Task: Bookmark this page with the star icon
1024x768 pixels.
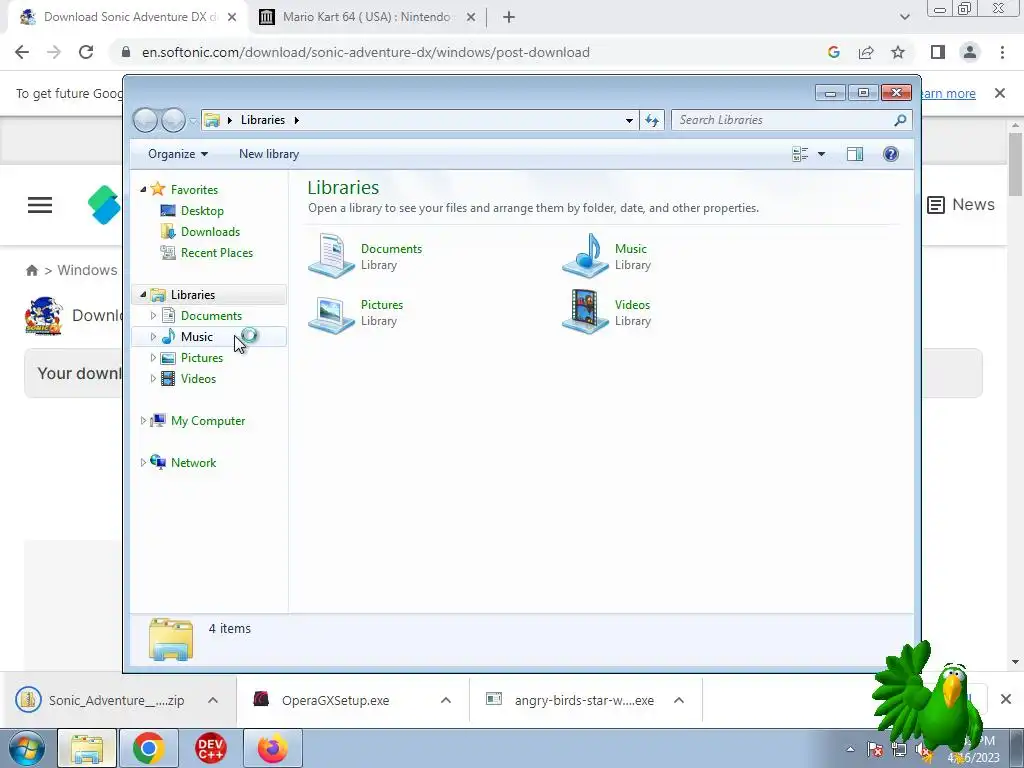Action: 898,52
